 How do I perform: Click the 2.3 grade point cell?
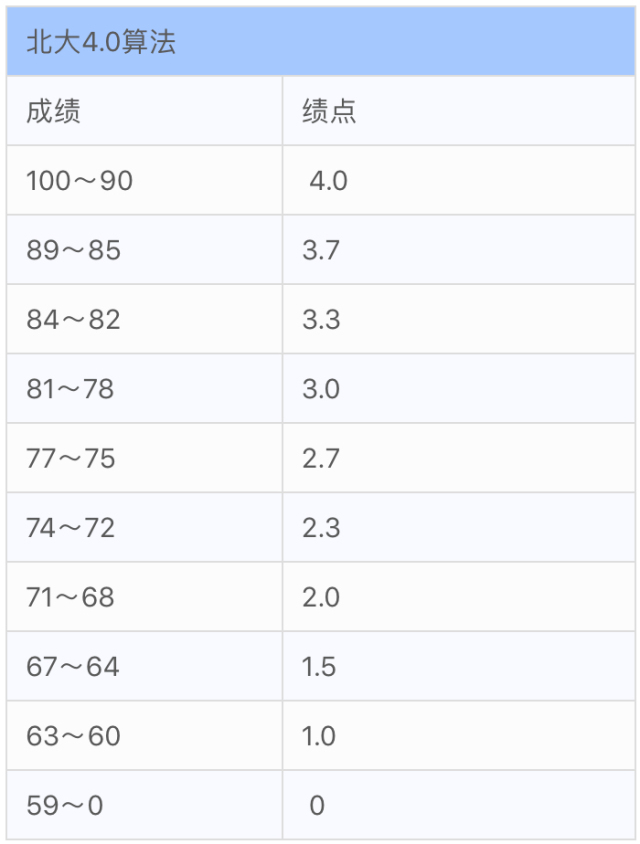[459, 528]
